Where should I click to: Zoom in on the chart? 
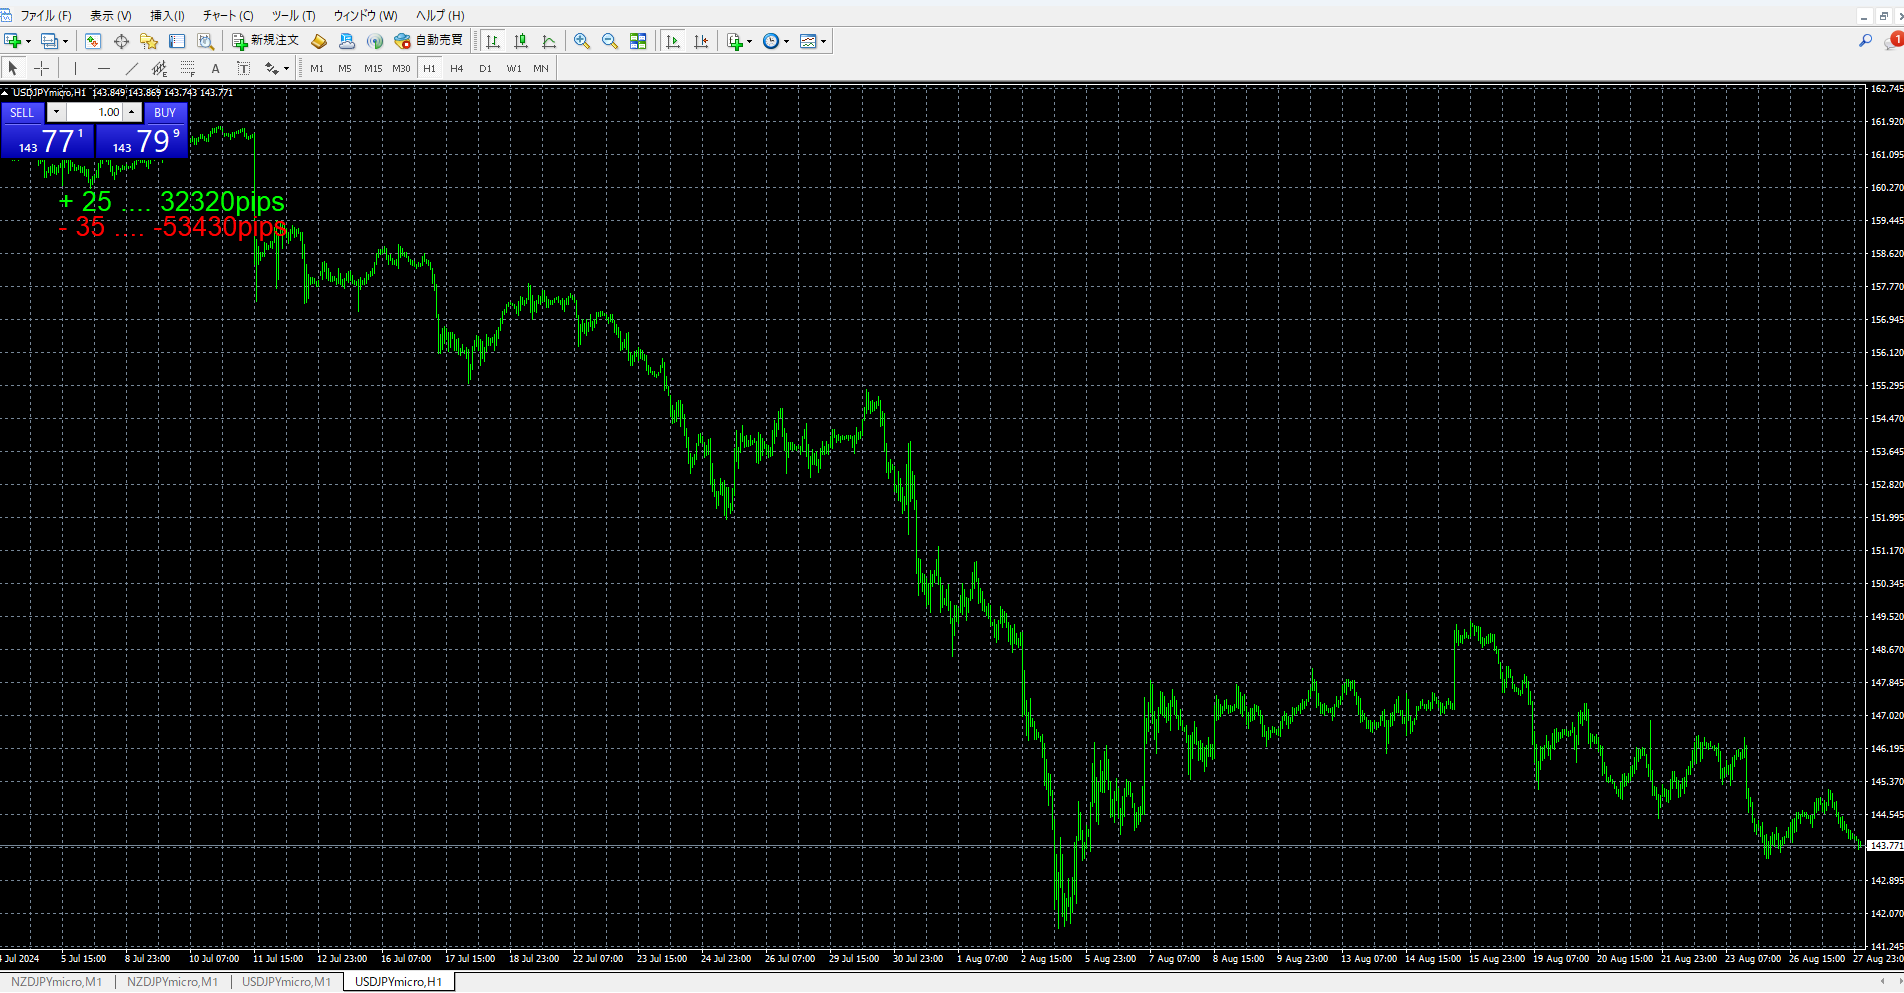pyautogui.click(x=582, y=41)
